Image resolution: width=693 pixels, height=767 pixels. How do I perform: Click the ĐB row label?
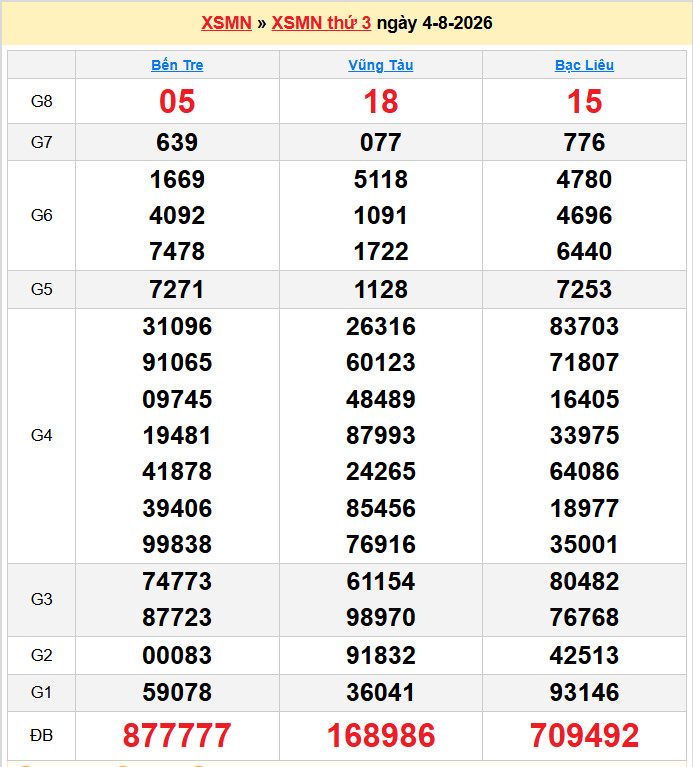click(x=42, y=735)
